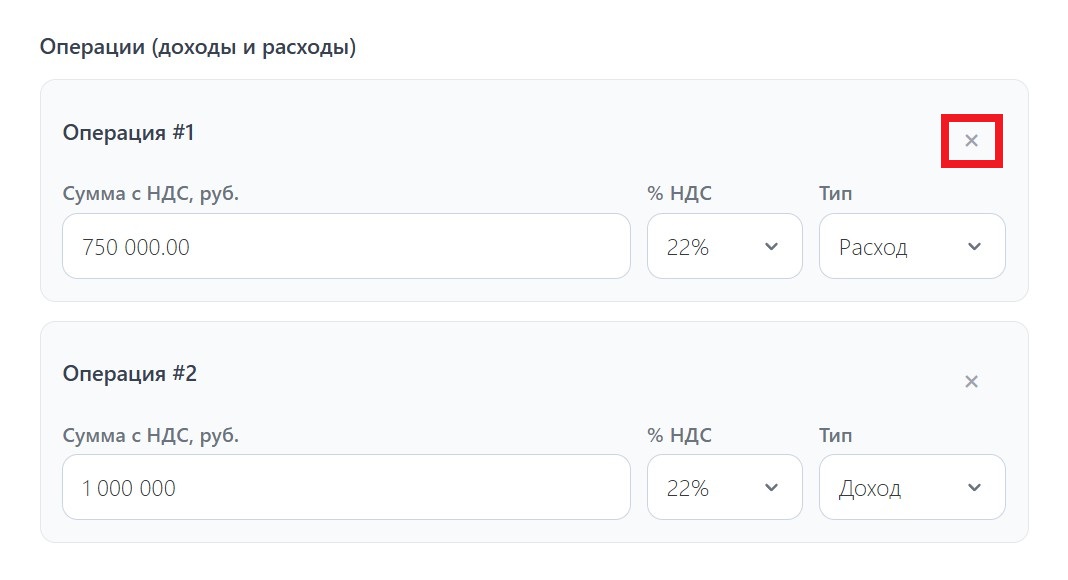The width and height of the screenshot is (1068, 580).
Task: Click the dismiss icon in the second operation card
Action: tap(969, 381)
